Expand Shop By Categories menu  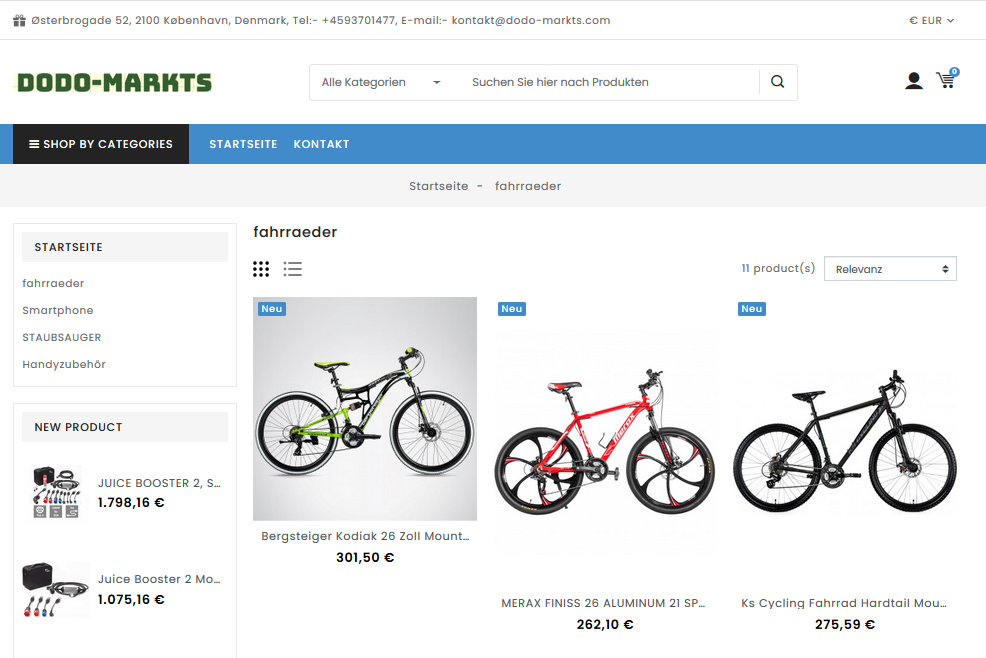[101, 144]
